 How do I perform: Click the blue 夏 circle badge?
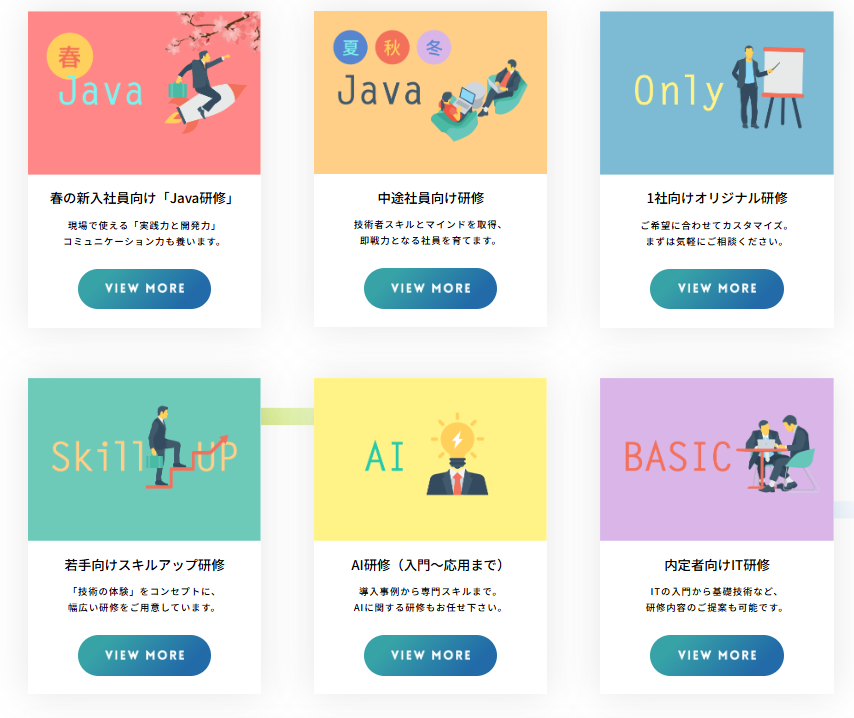pos(350,47)
